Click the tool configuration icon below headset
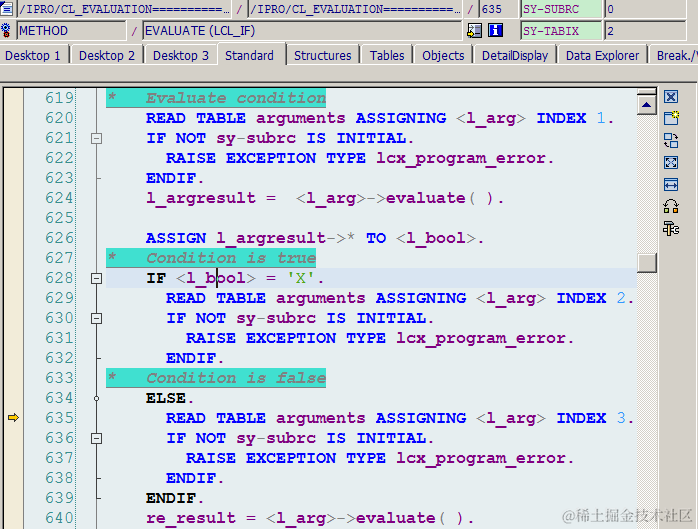 (x=671, y=229)
